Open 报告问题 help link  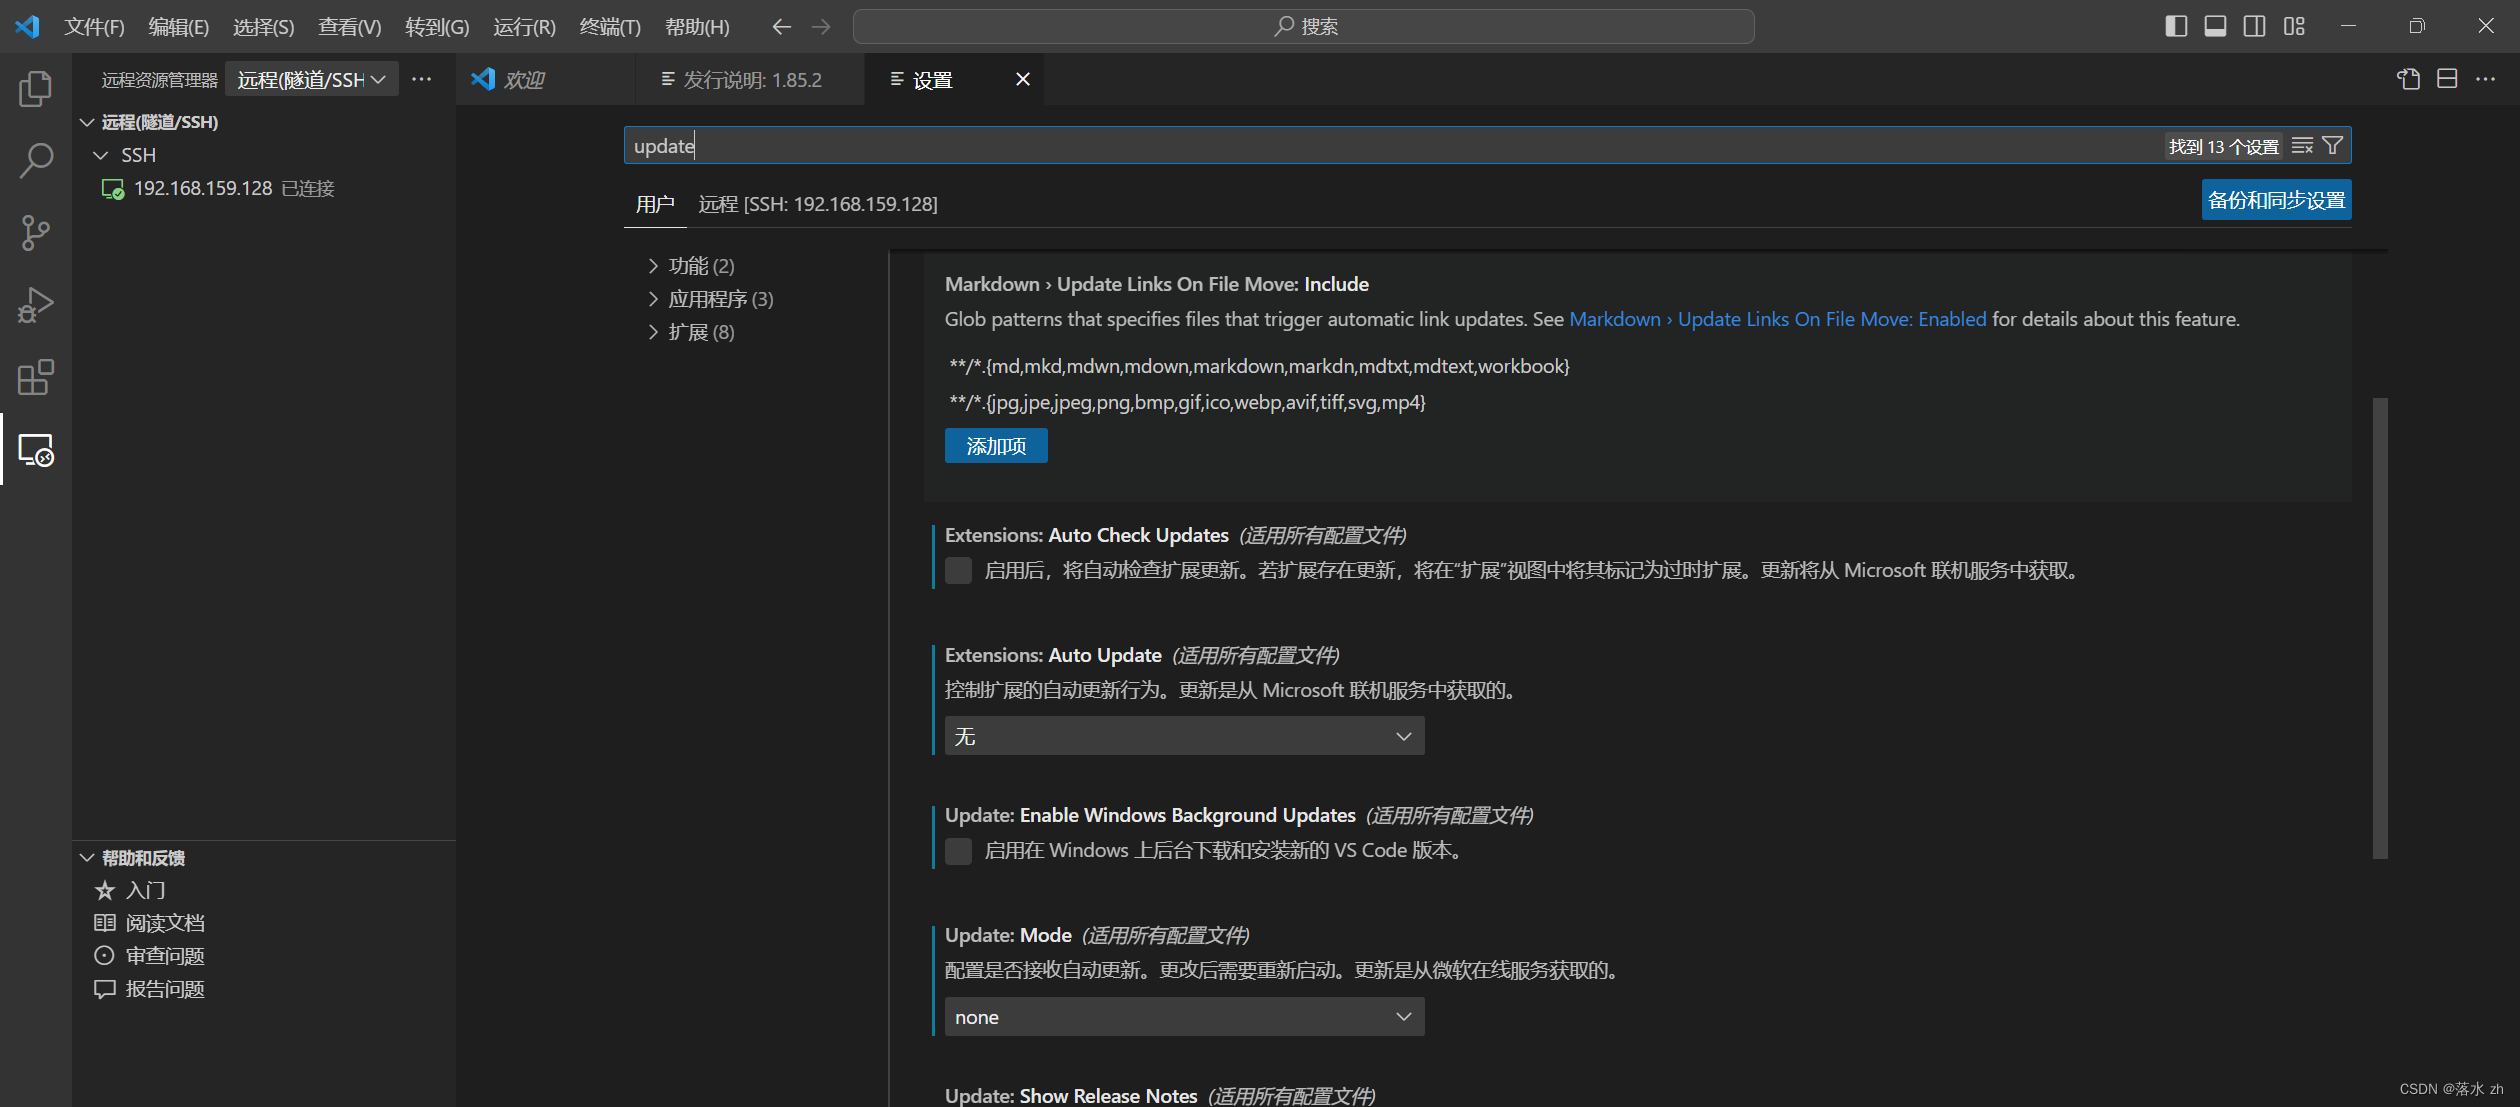[165, 989]
